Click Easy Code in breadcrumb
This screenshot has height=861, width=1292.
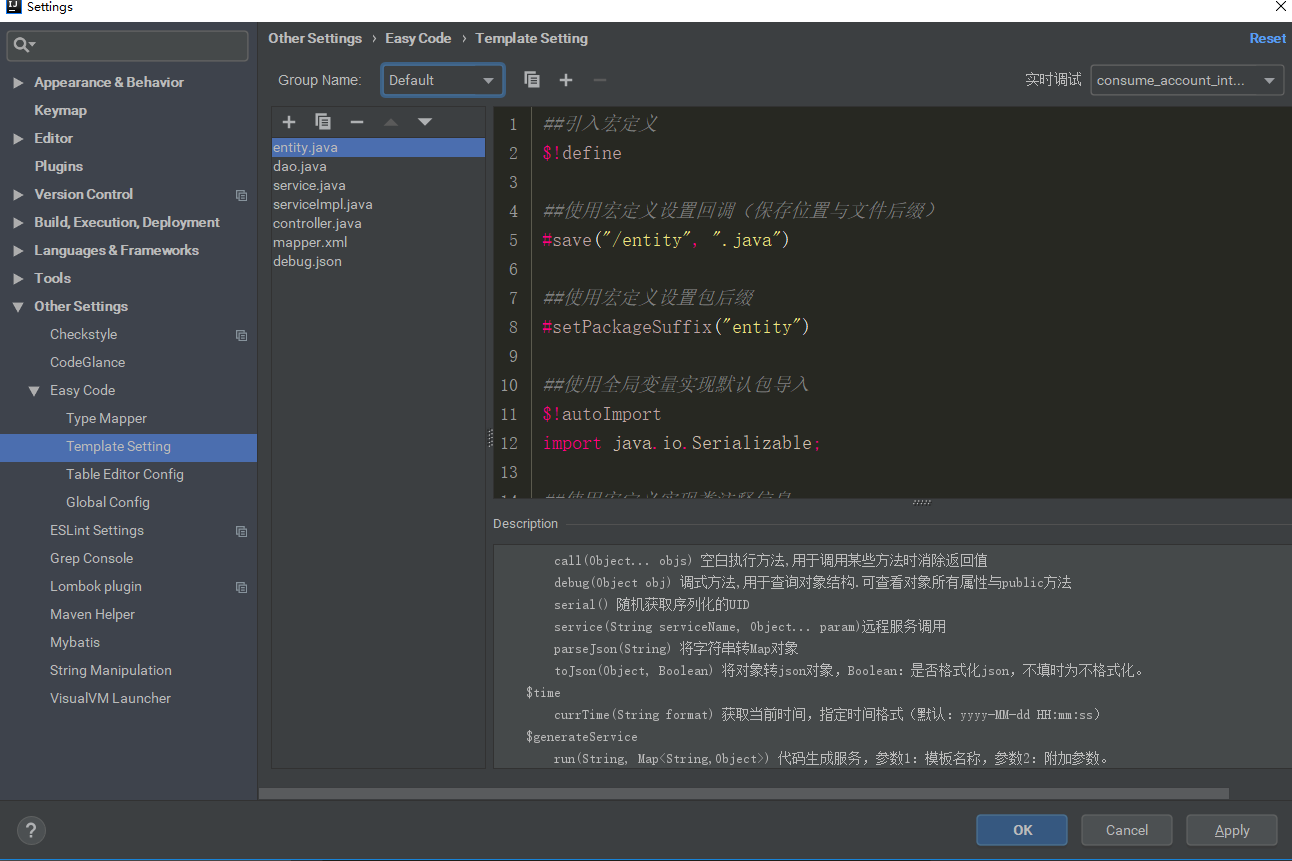[418, 38]
